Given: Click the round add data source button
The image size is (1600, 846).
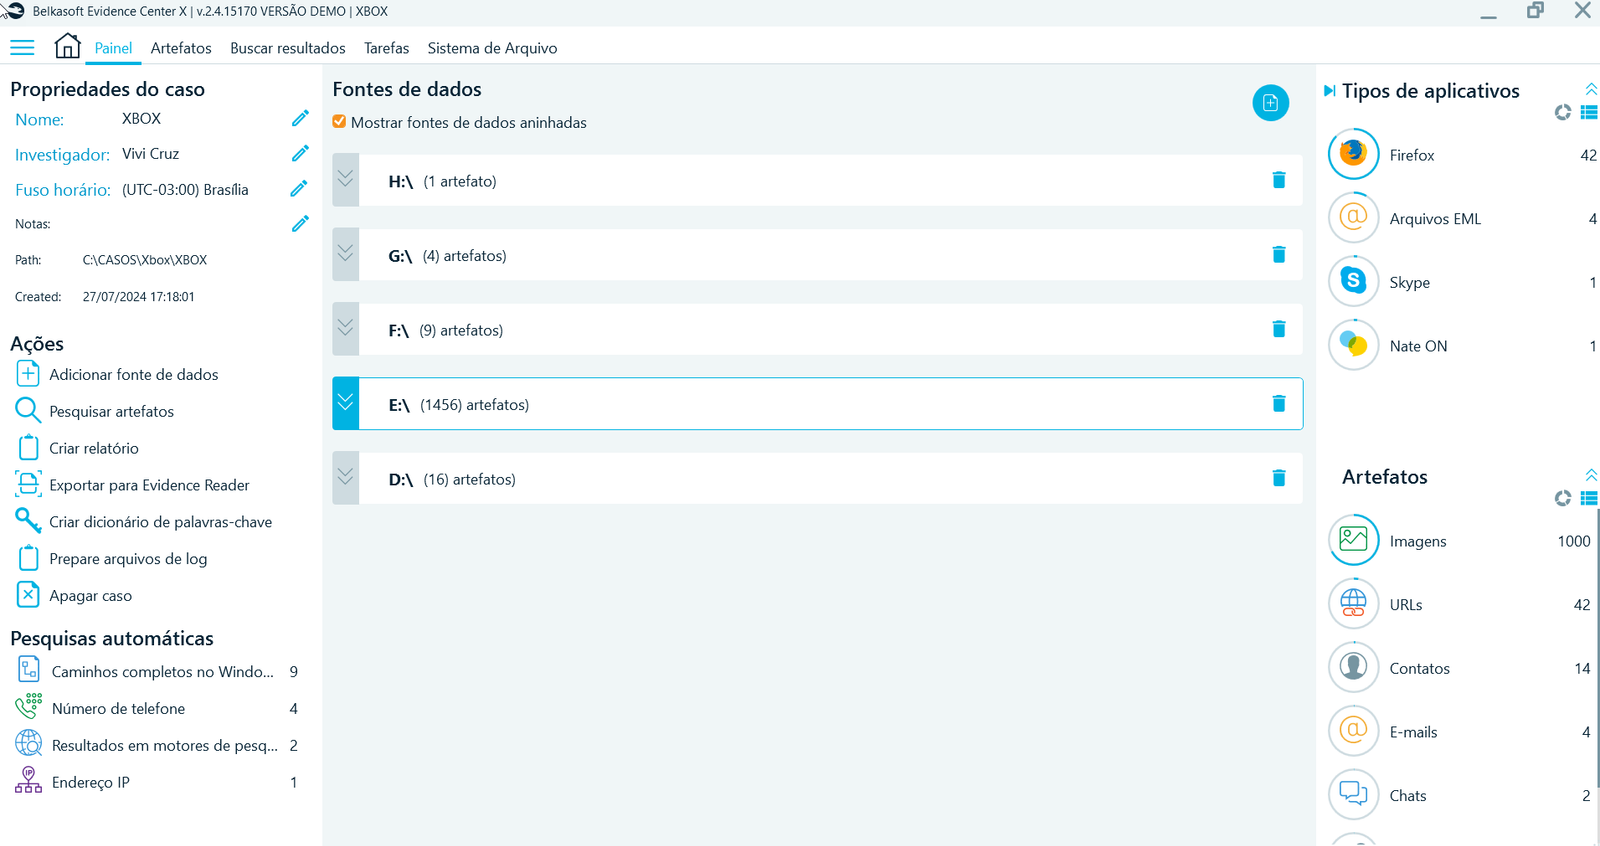Looking at the screenshot, I should pos(1270,103).
